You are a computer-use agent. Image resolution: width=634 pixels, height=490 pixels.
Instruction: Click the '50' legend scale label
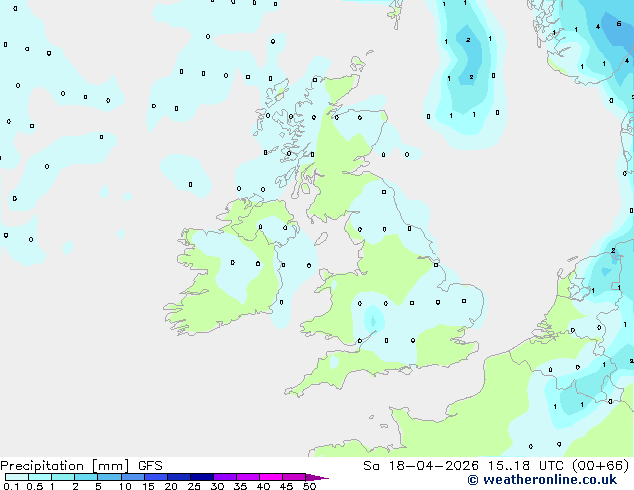click(x=309, y=486)
